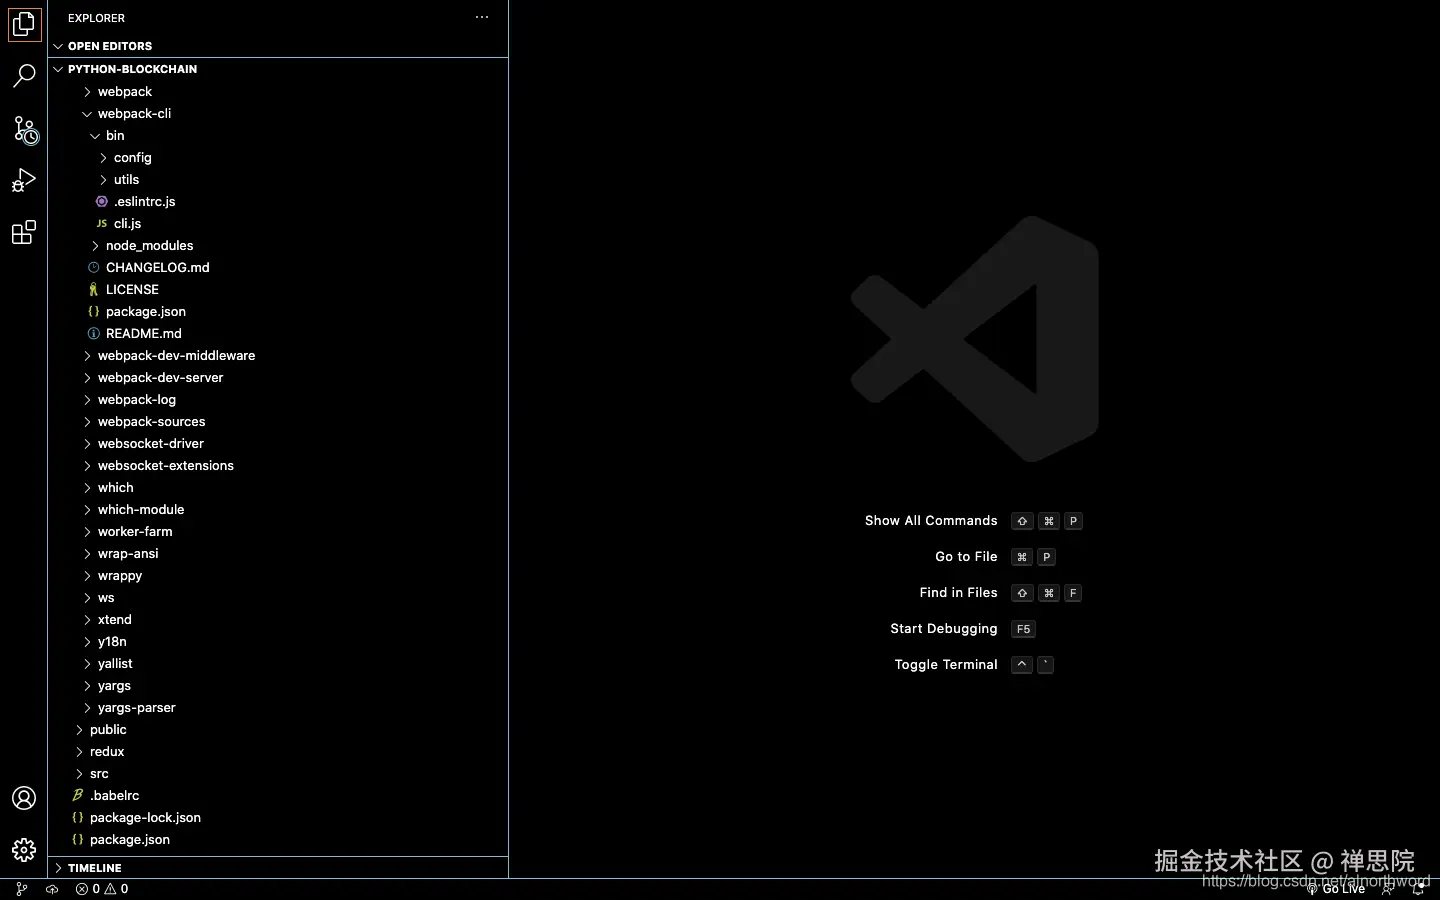Click the source control branch icon in status bar
The height and width of the screenshot is (900, 1440).
coord(21,889)
